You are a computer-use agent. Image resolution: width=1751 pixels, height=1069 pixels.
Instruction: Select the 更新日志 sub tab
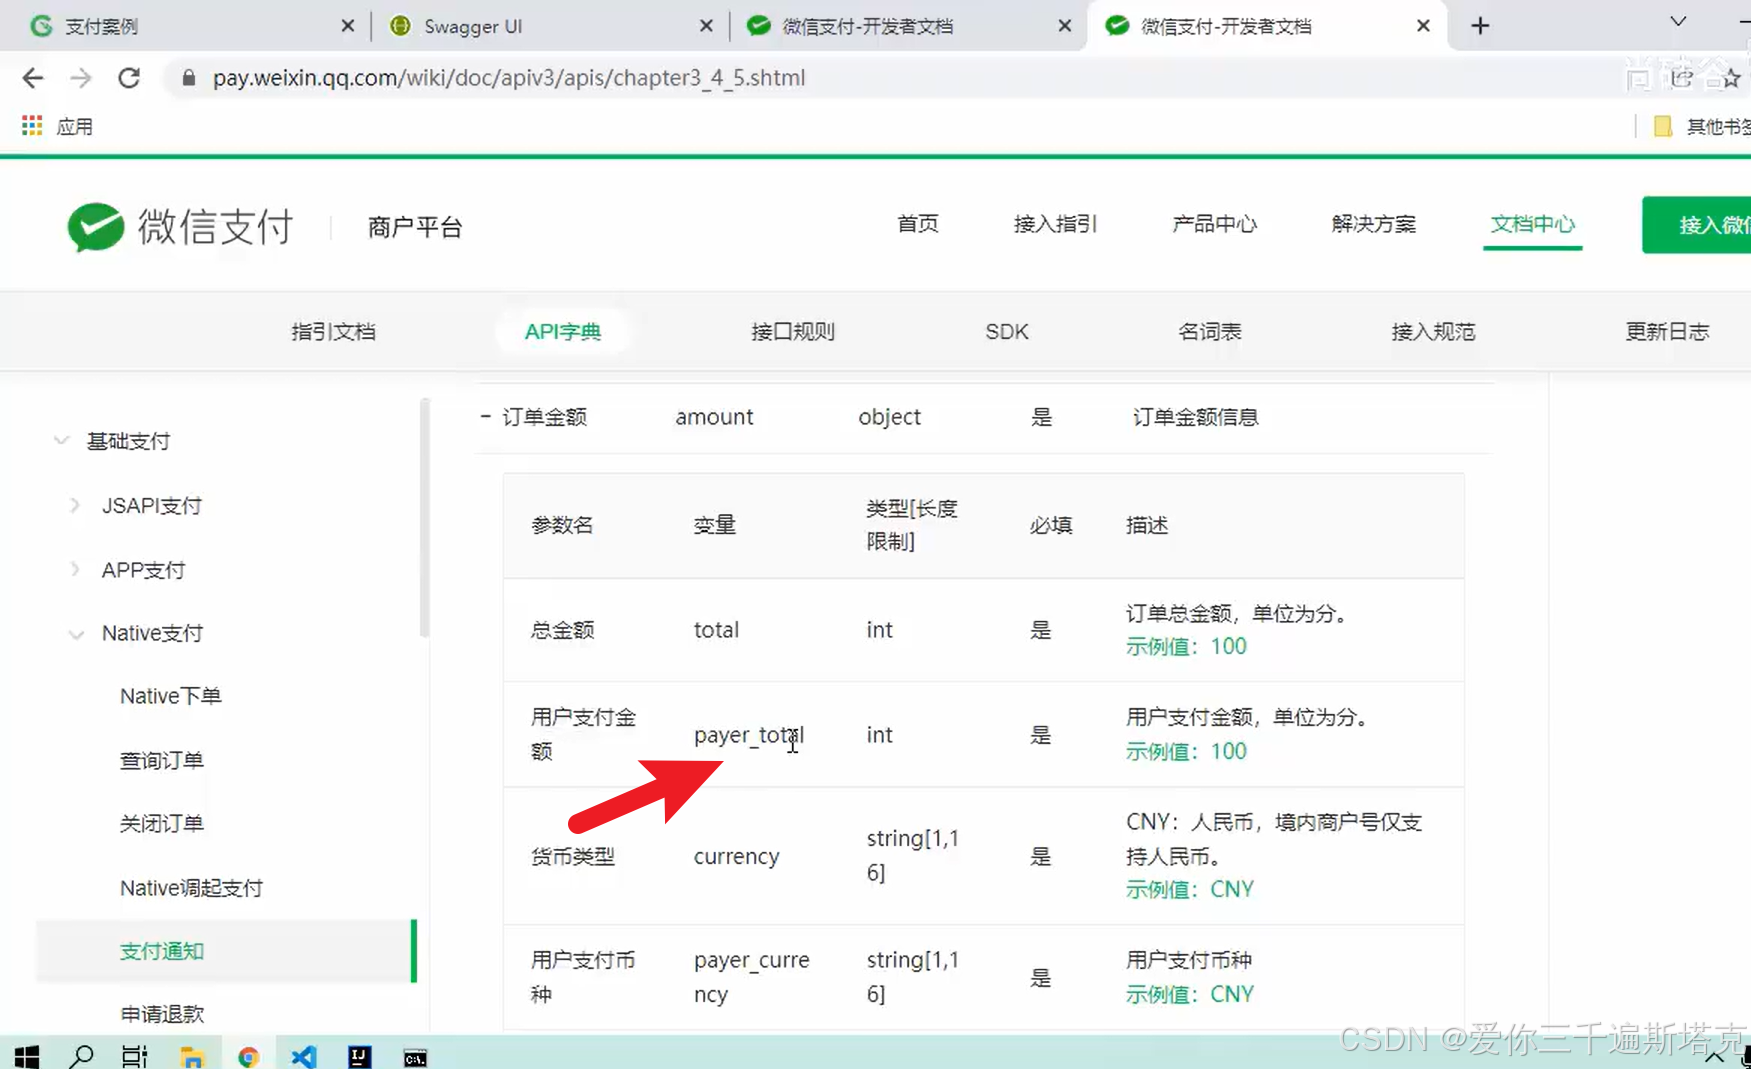pyautogui.click(x=1667, y=332)
